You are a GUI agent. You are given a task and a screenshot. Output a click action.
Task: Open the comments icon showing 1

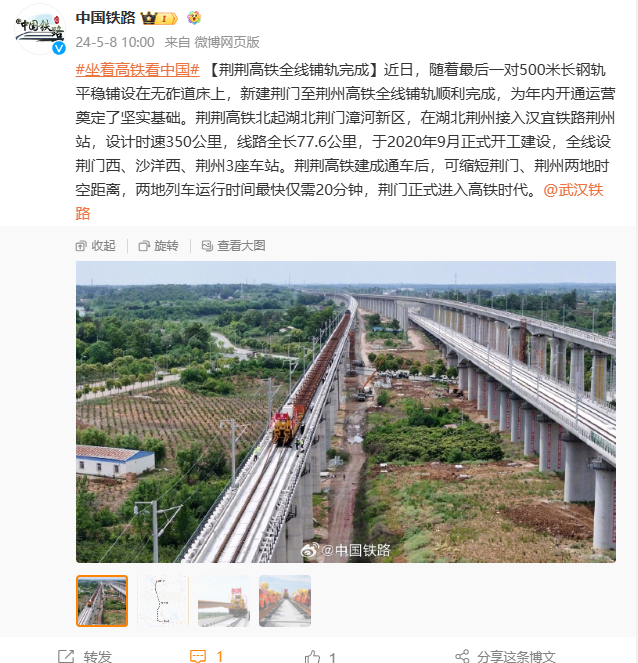point(206,656)
